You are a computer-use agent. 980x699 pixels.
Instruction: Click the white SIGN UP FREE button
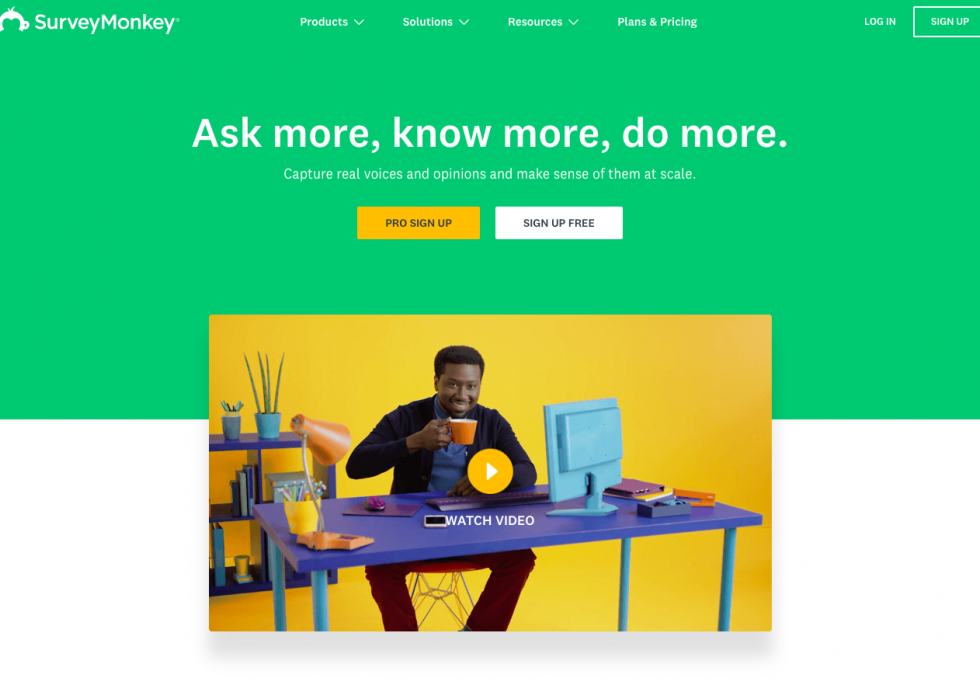pos(559,223)
